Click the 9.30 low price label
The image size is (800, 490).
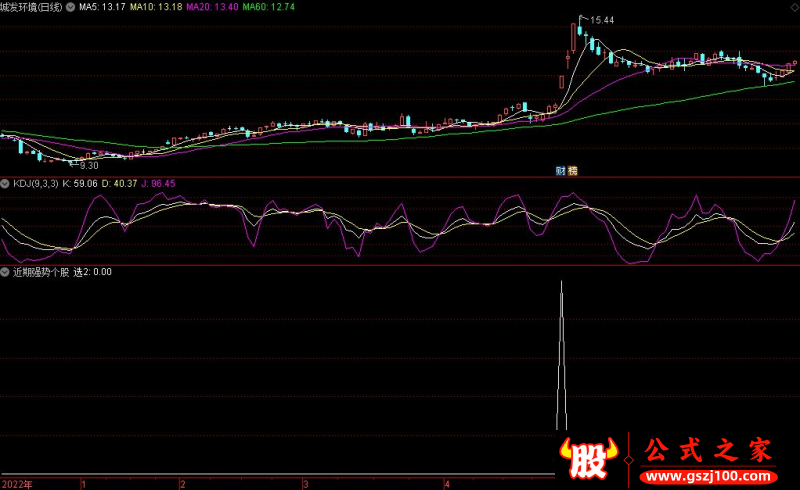tap(88, 166)
